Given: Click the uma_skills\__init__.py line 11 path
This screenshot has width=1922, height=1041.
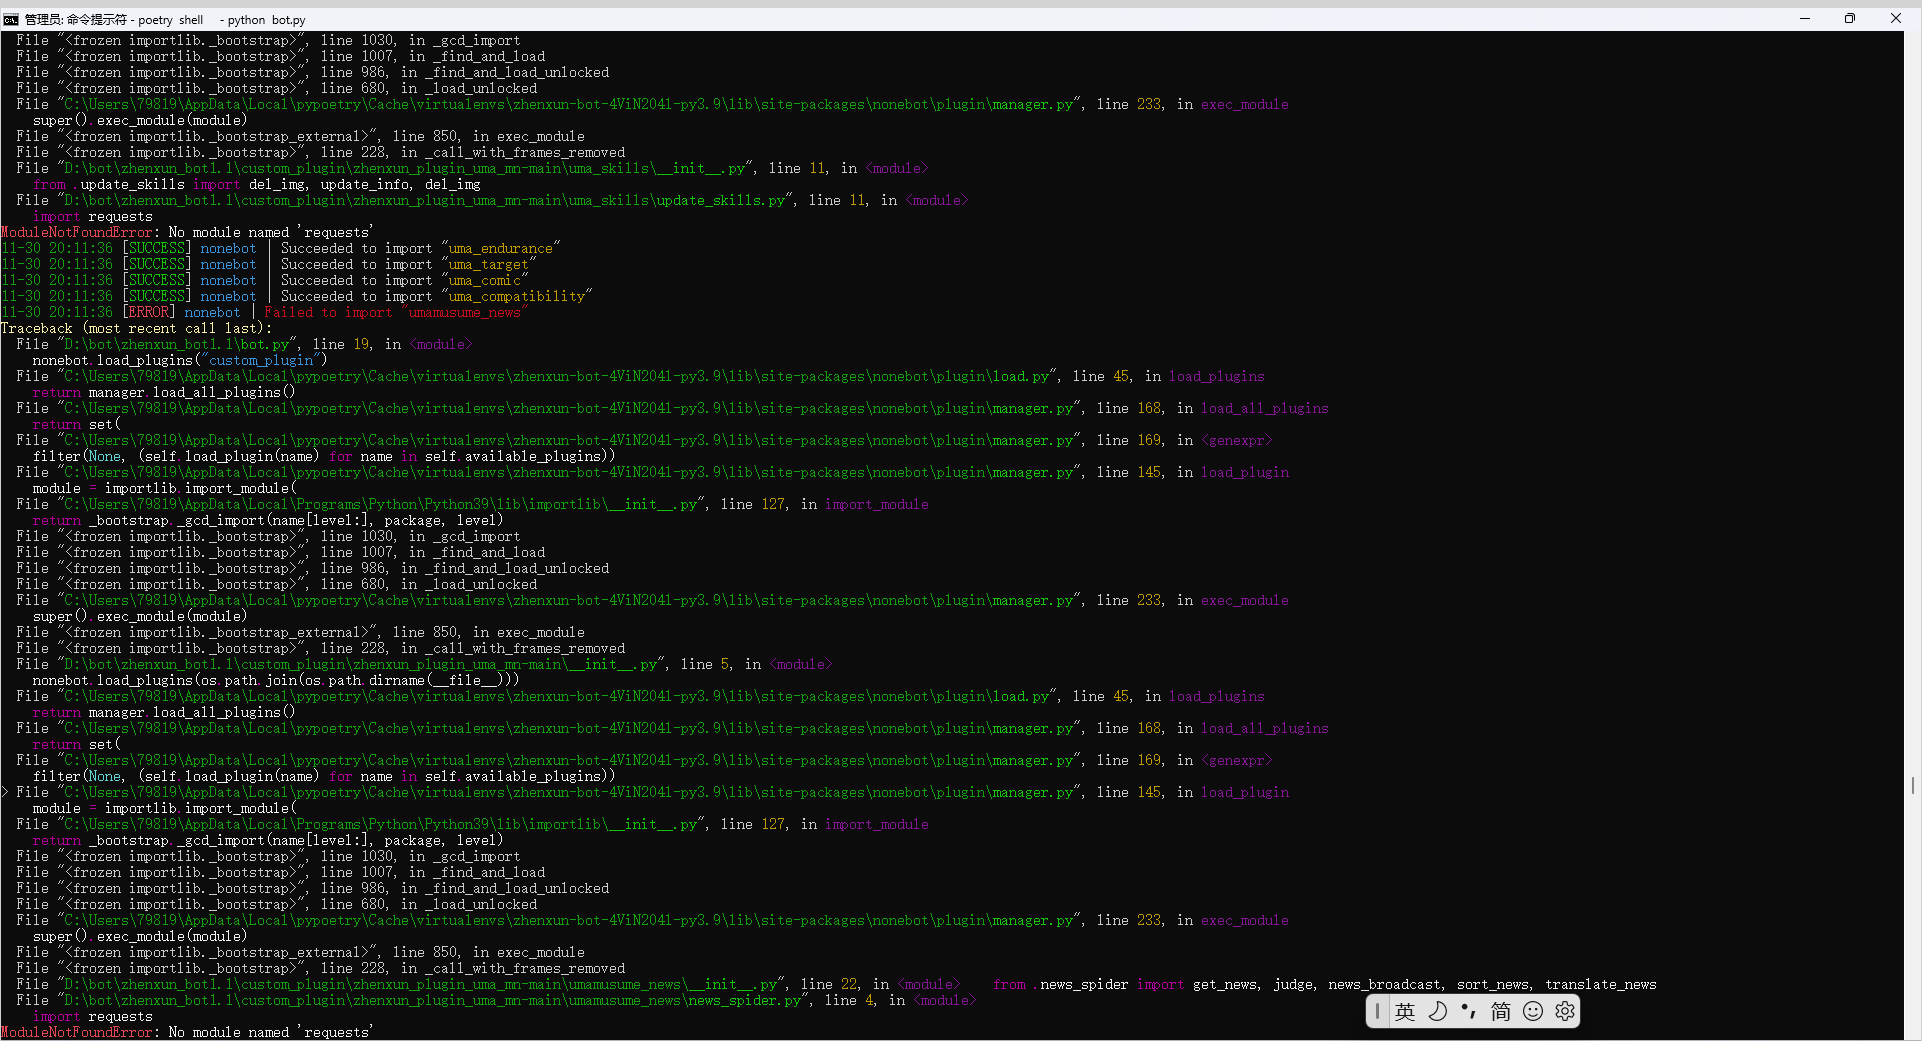Looking at the screenshot, I should (x=407, y=169).
